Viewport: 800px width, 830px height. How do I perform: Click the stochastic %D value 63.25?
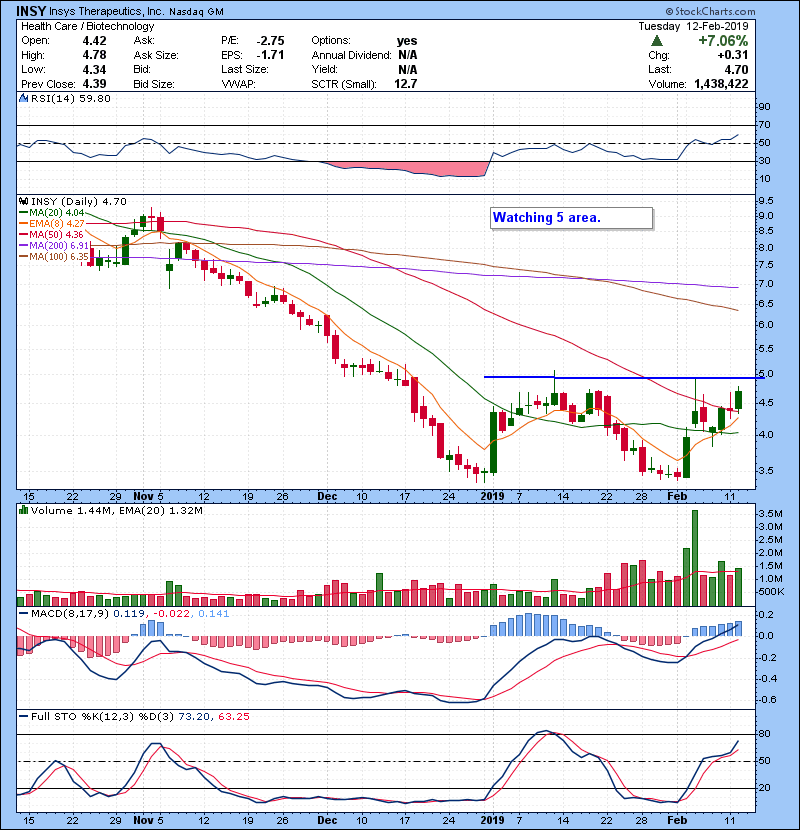tap(233, 717)
